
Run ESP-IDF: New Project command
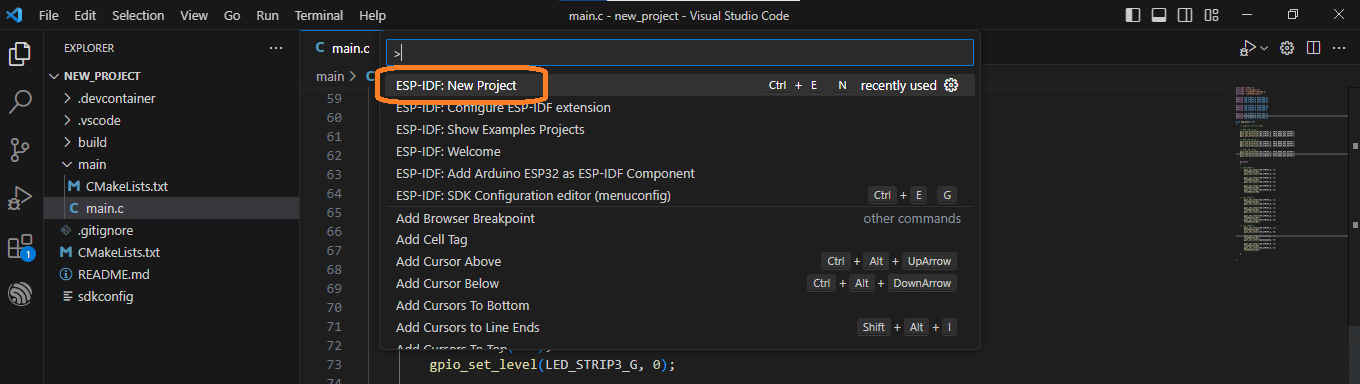(679, 85)
